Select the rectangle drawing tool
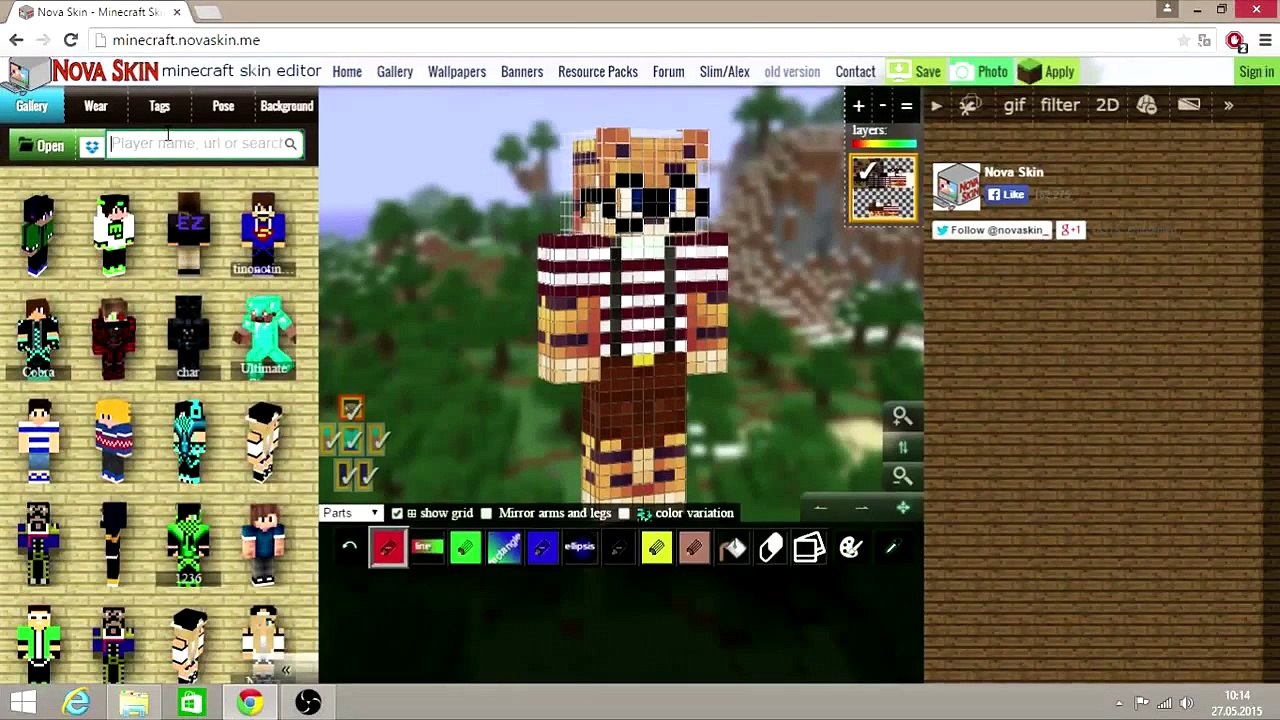Viewport: 1280px width, 720px height. point(504,547)
